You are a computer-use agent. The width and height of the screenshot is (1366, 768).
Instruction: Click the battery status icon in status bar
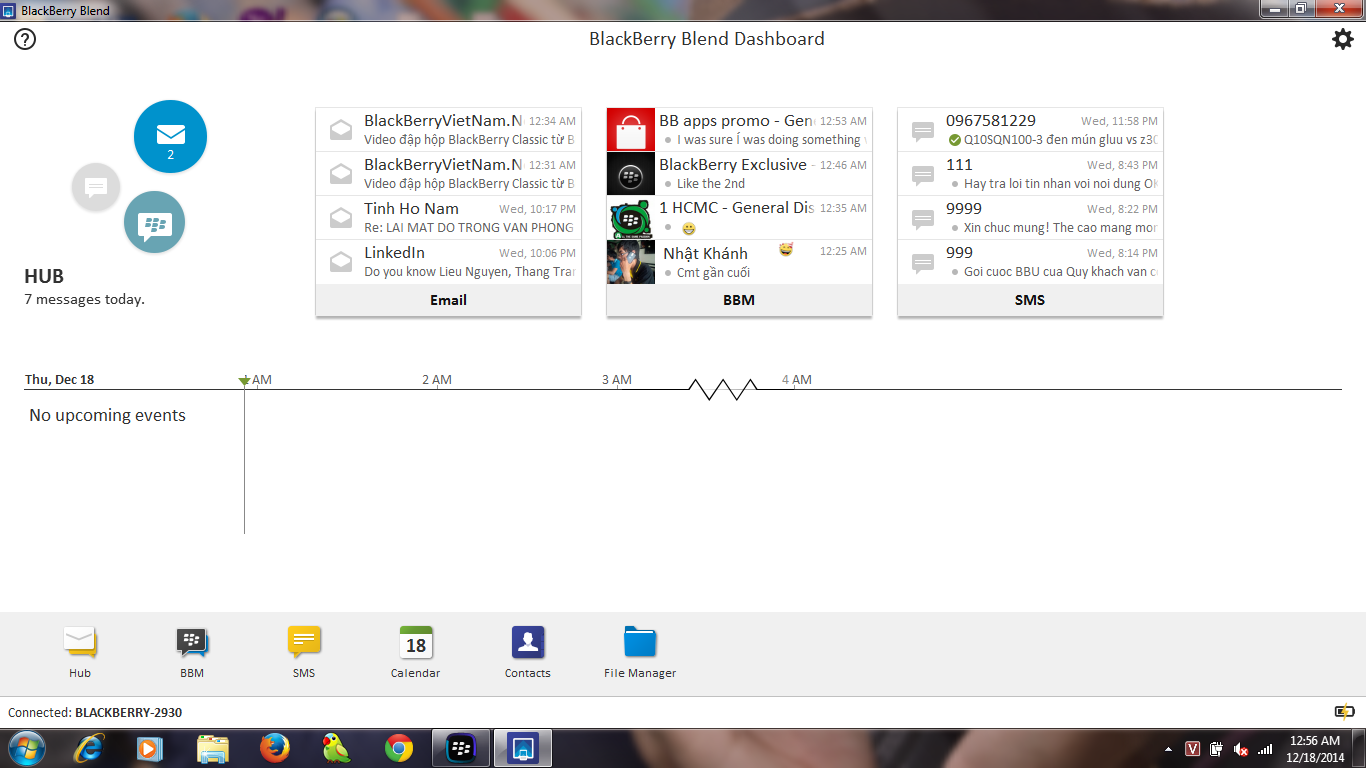click(x=1344, y=712)
